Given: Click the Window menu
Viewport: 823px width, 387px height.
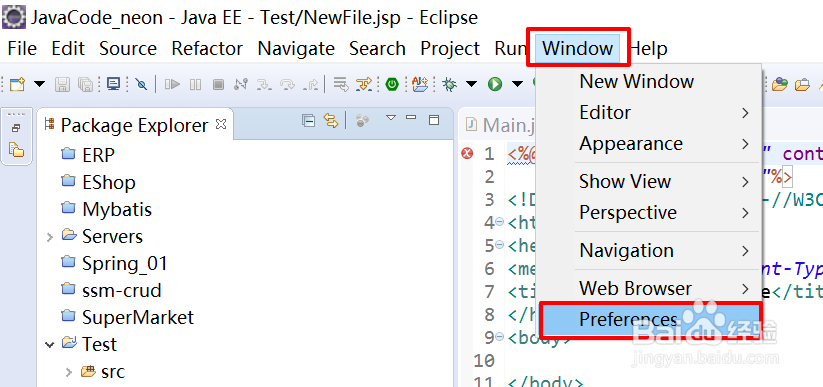Looking at the screenshot, I should [578, 48].
